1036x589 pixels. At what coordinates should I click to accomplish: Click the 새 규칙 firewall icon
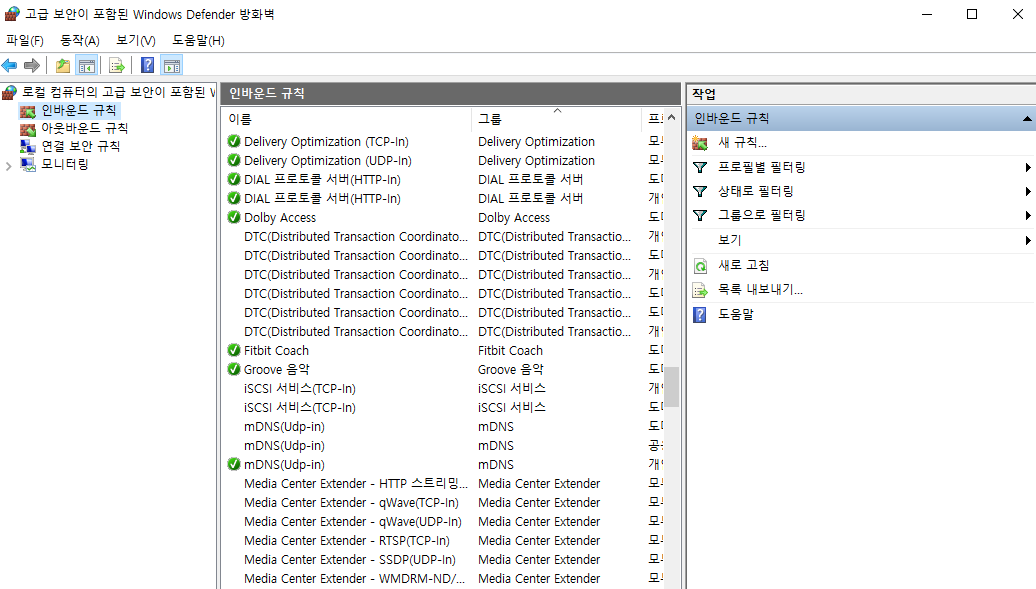point(700,143)
